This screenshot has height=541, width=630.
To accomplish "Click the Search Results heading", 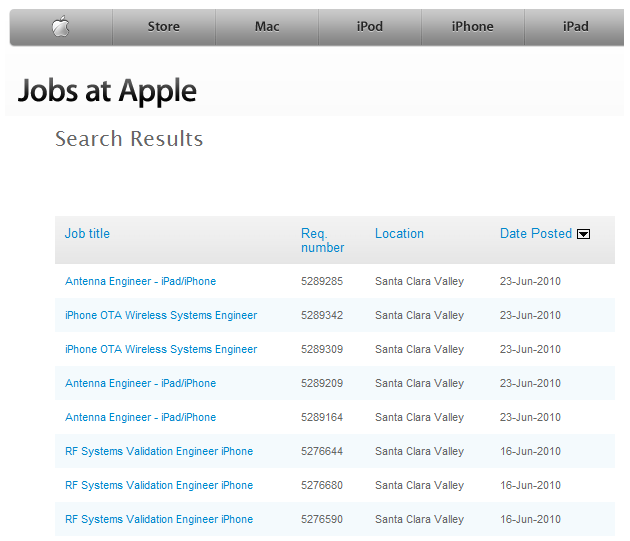I will (129, 139).
